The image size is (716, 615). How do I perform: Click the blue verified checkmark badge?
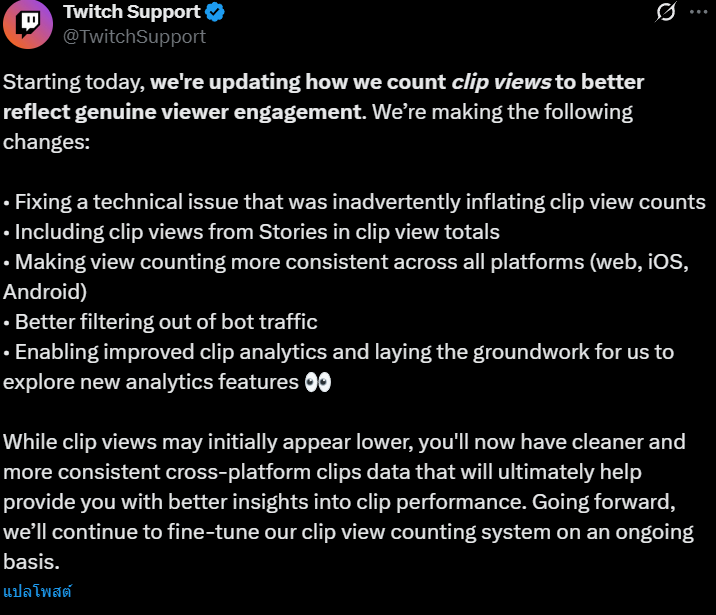[214, 12]
